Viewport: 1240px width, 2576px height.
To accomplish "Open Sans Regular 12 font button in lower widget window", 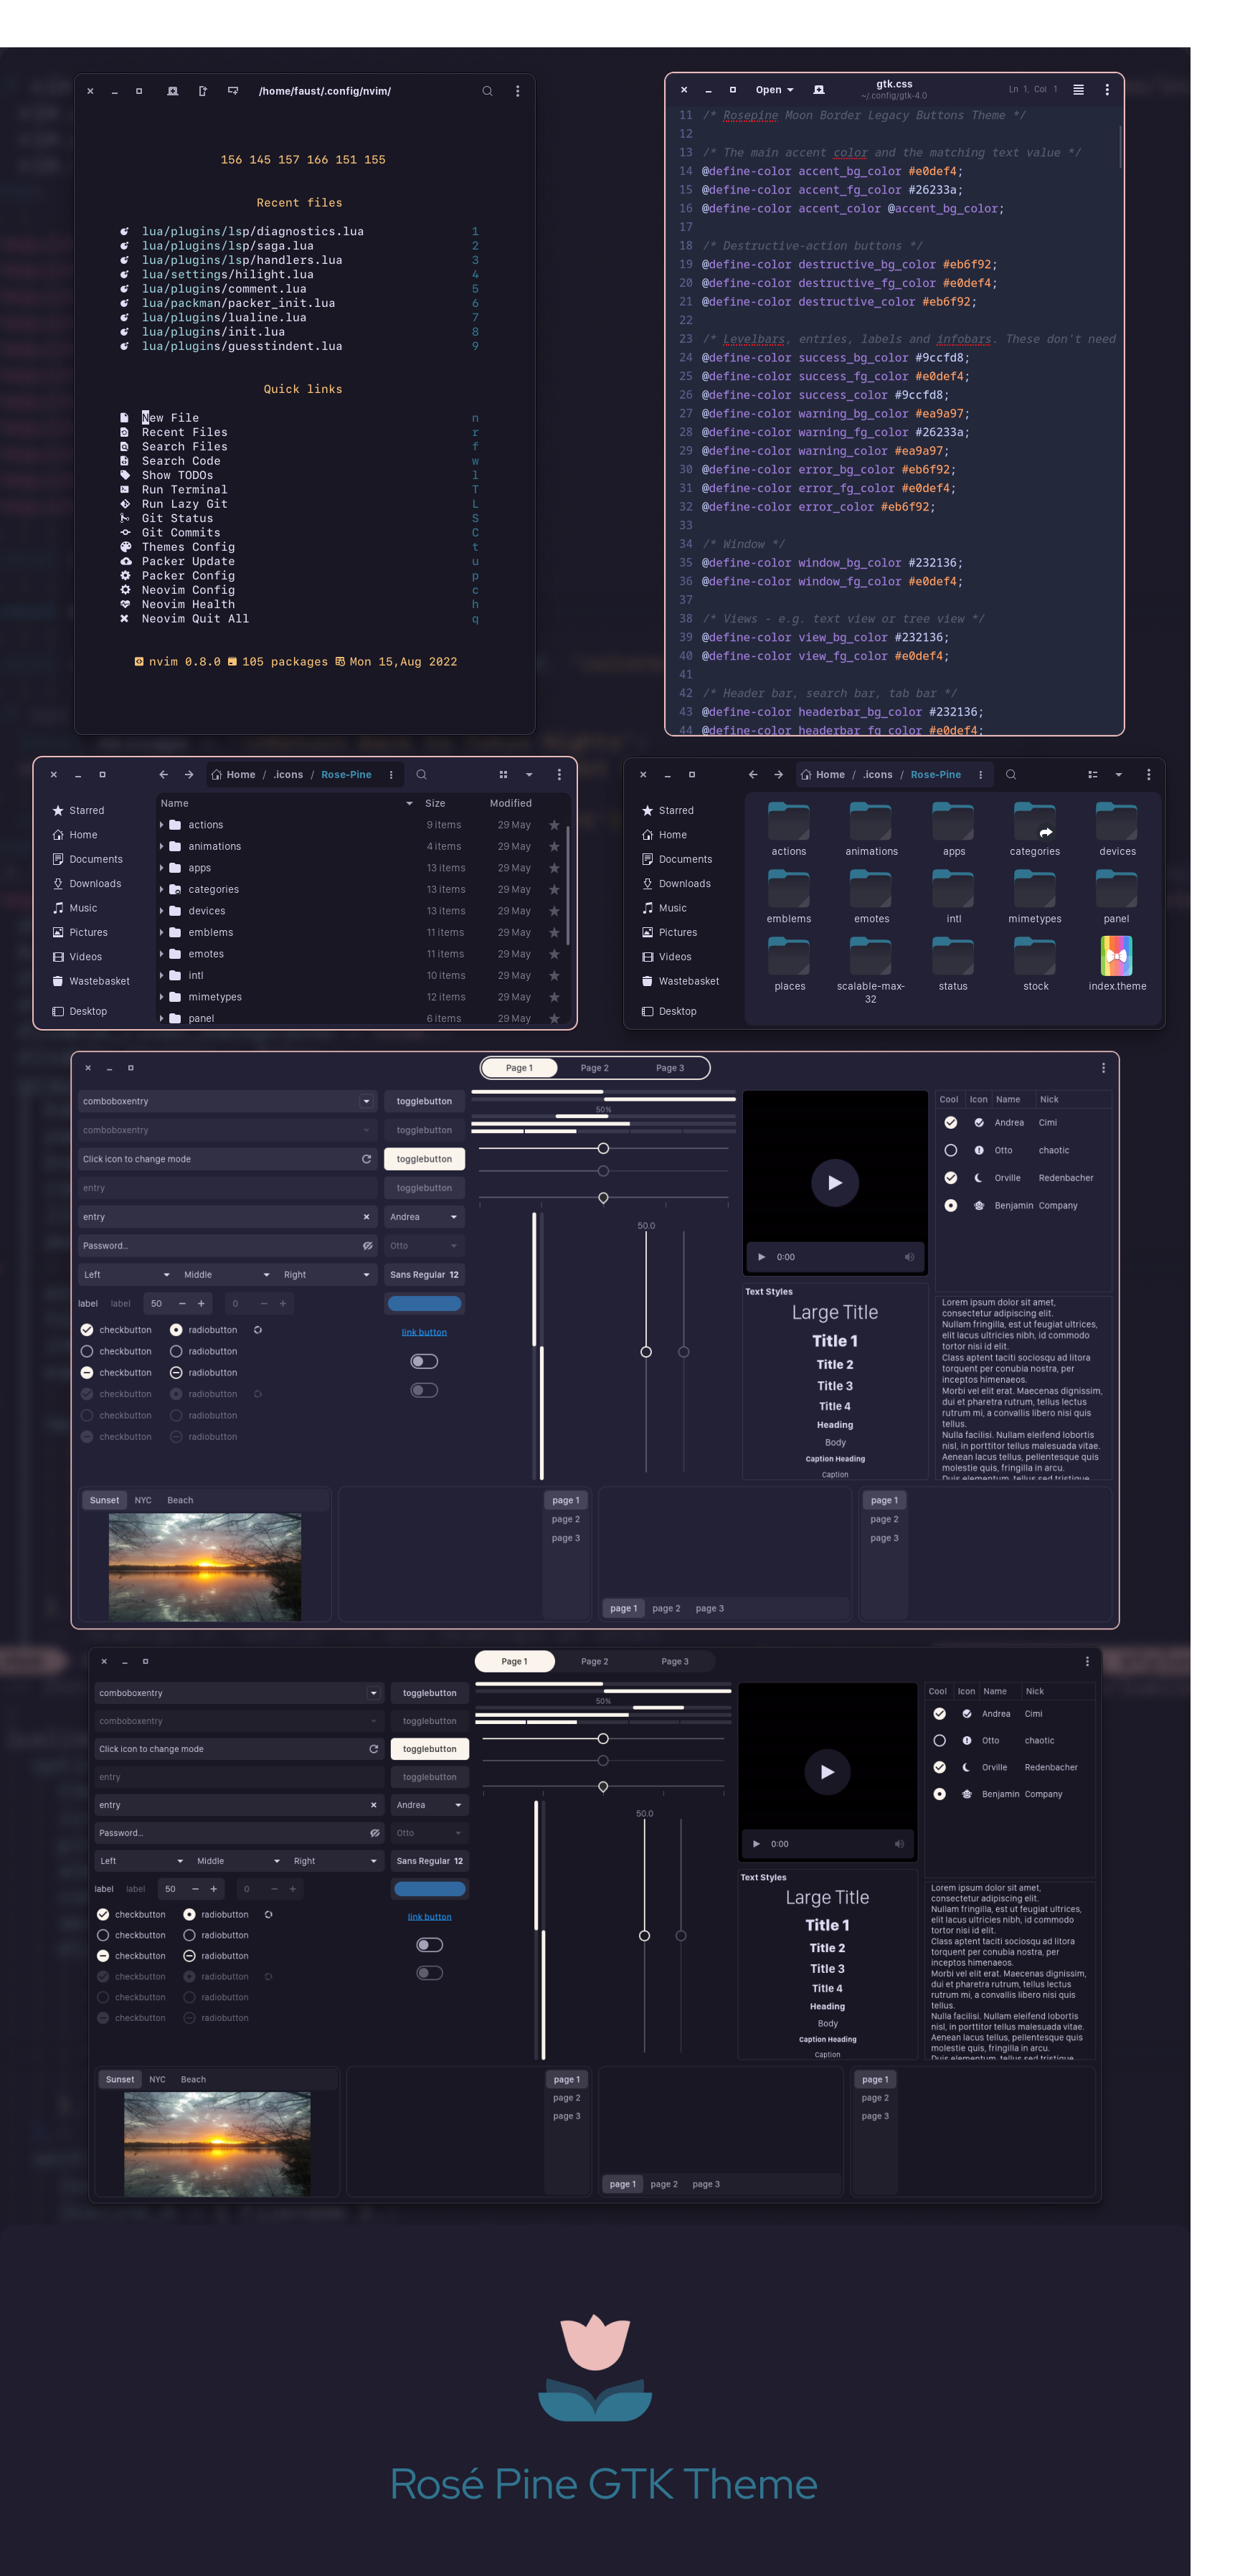I will [429, 1861].
